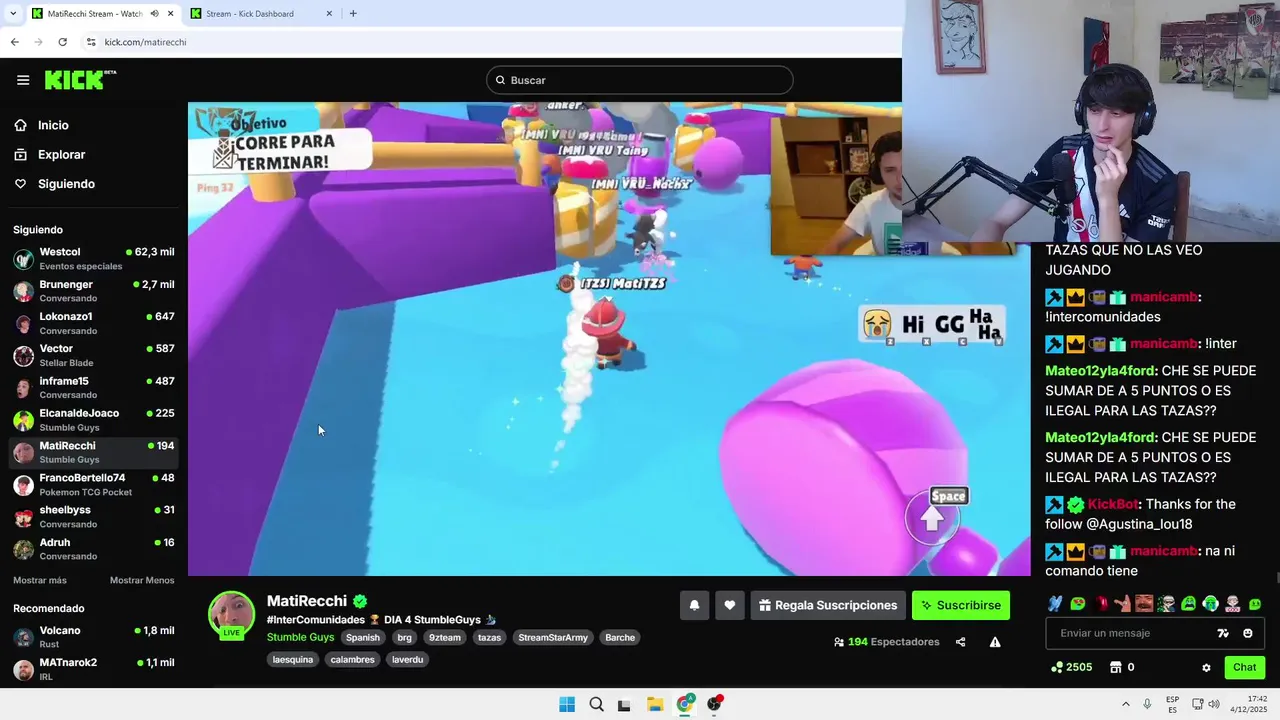Viewport: 1280px width, 720px height.
Task: Click the green Suscribirse button
Action: [961, 605]
